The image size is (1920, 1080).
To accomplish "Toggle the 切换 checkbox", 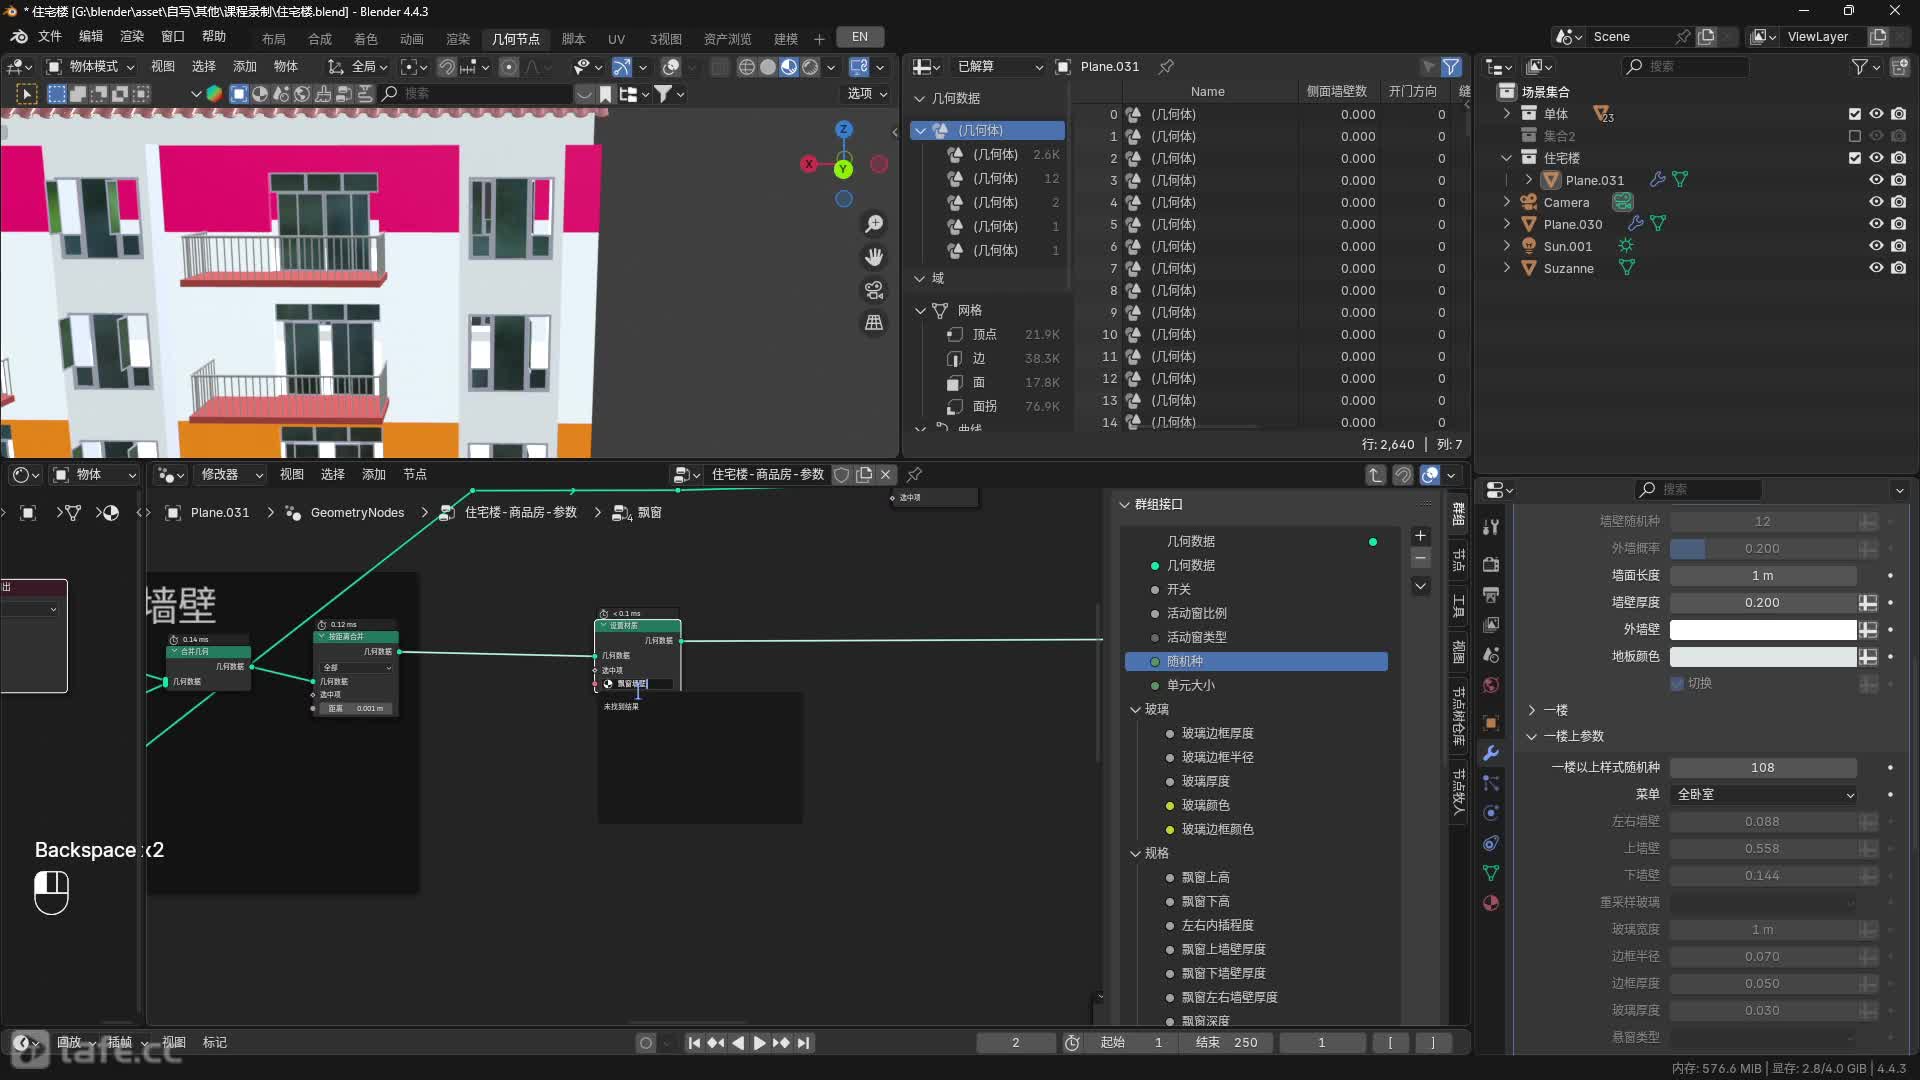I will point(1677,683).
